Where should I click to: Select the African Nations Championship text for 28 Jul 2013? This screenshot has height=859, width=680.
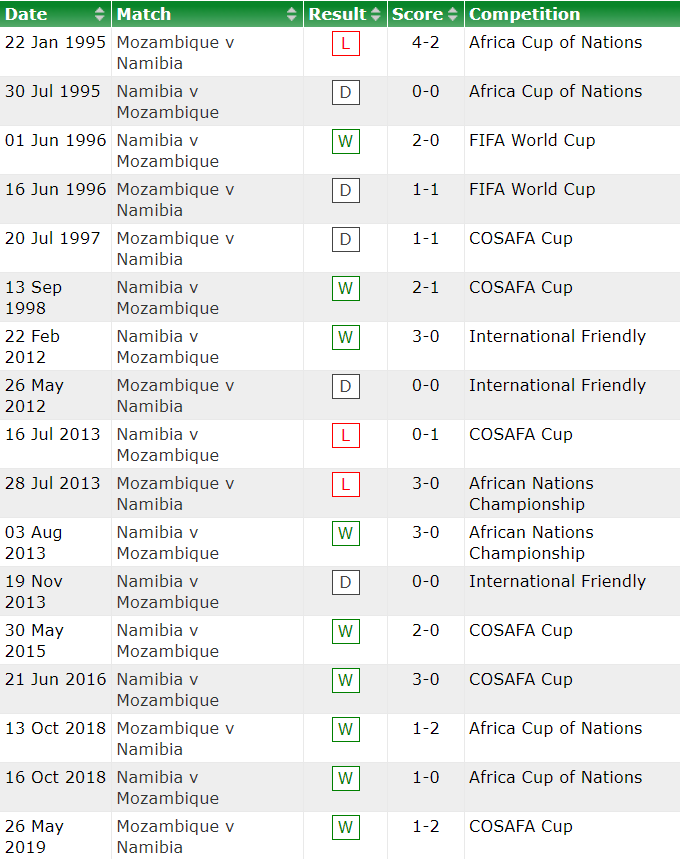click(x=531, y=493)
